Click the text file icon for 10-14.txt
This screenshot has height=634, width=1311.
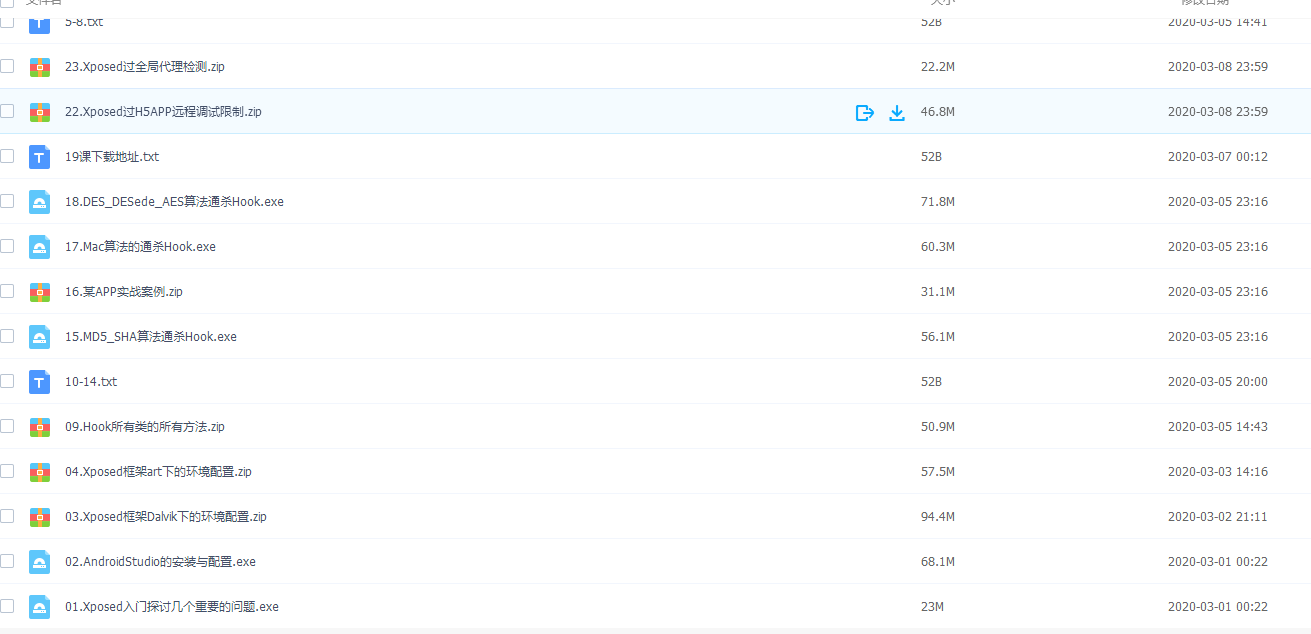click(40, 382)
